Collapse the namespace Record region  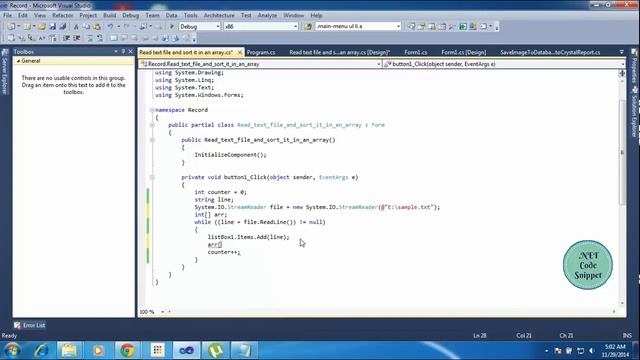152,110
